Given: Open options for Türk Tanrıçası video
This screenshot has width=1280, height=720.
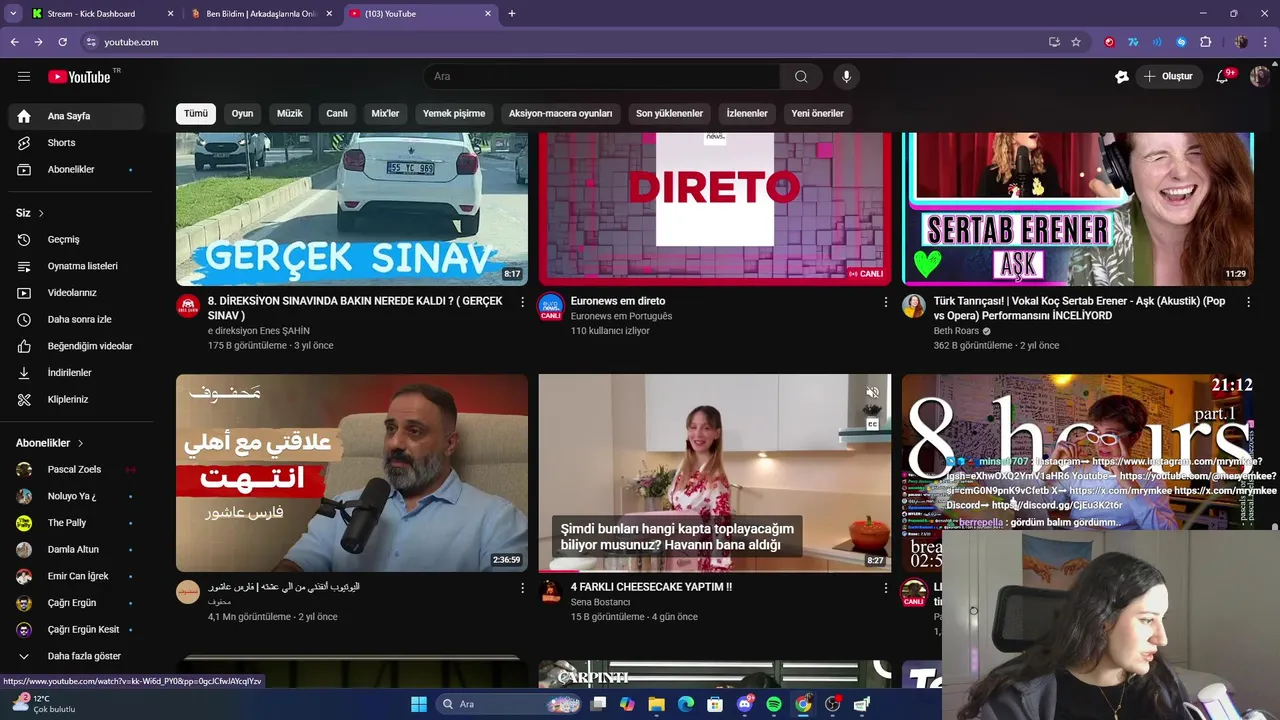Looking at the screenshot, I should (x=1248, y=302).
